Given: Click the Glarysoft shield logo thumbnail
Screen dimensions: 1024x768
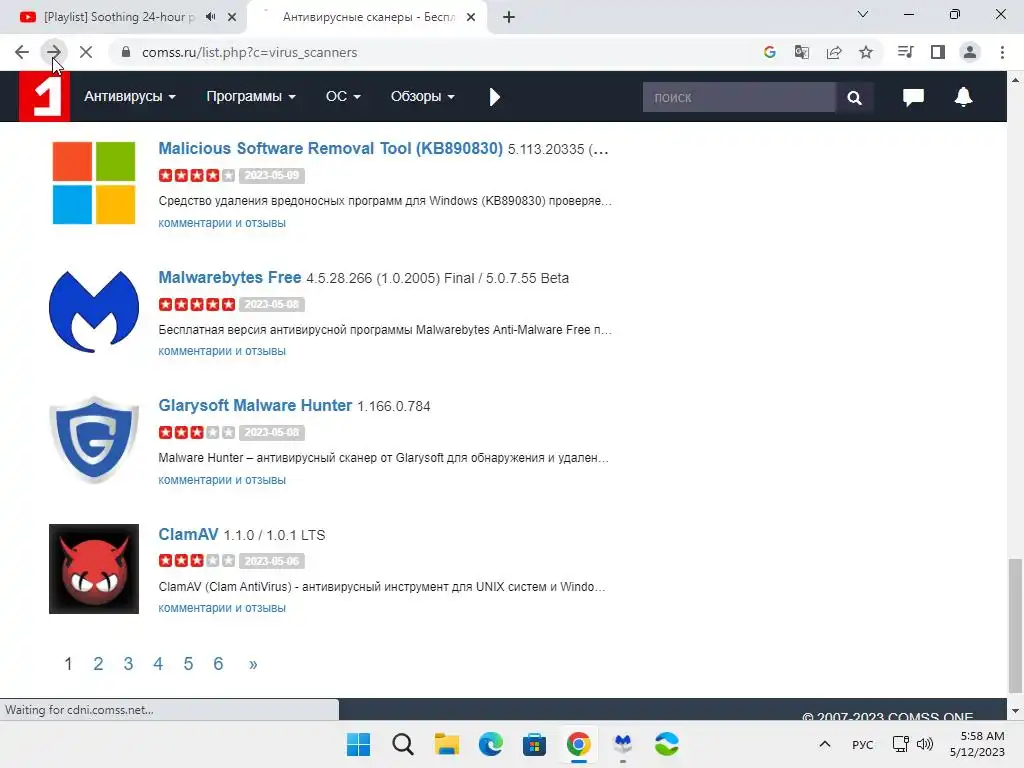Looking at the screenshot, I should [x=93, y=440].
